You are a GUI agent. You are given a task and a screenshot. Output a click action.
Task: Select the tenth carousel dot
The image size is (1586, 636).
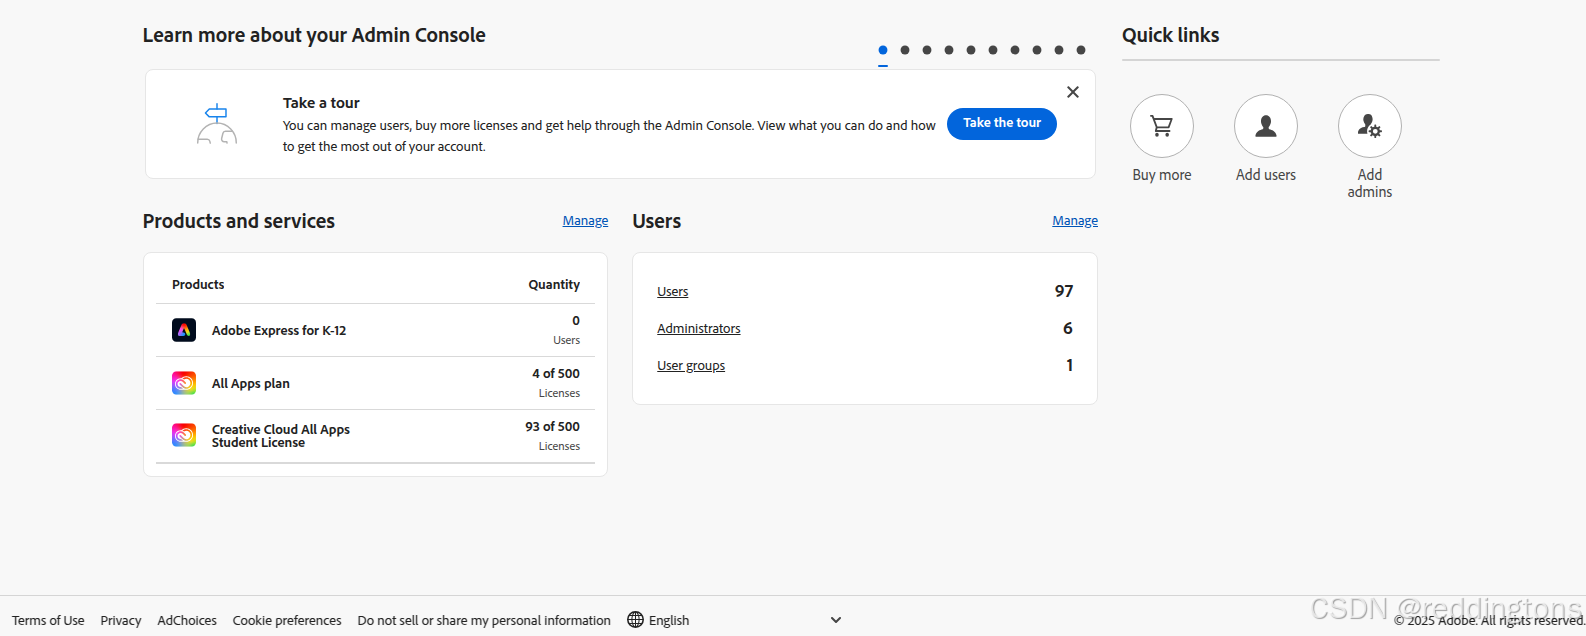(1081, 50)
